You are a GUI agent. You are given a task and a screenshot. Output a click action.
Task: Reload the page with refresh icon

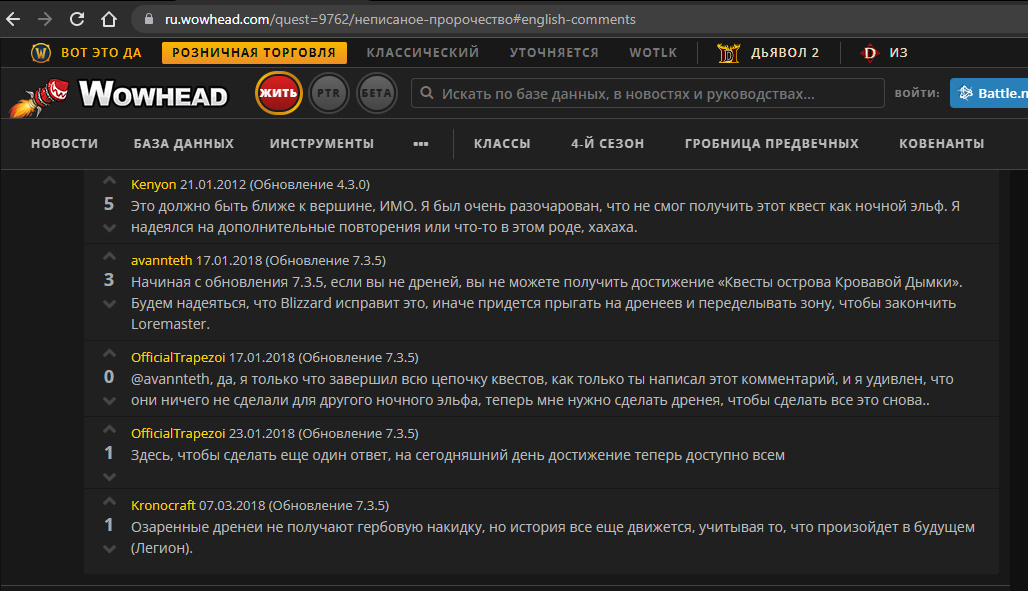coord(77,19)
